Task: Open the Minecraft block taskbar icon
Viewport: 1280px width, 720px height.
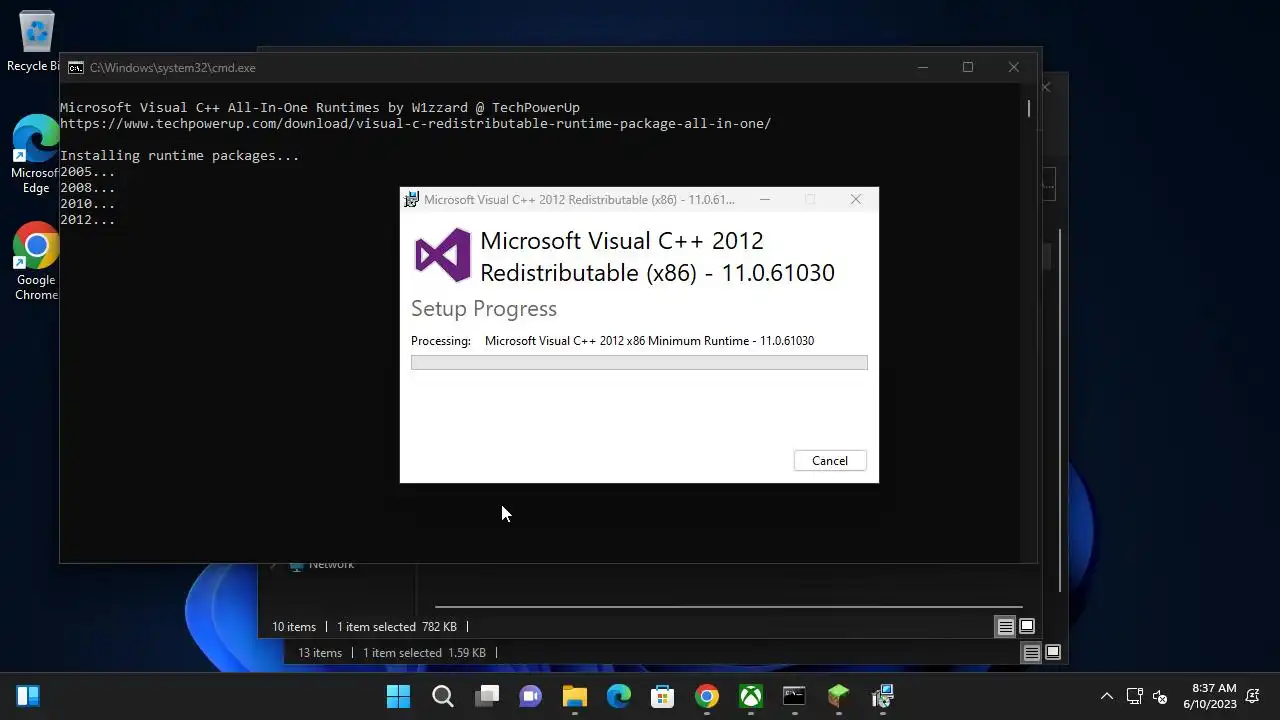Action: point(838,696)
